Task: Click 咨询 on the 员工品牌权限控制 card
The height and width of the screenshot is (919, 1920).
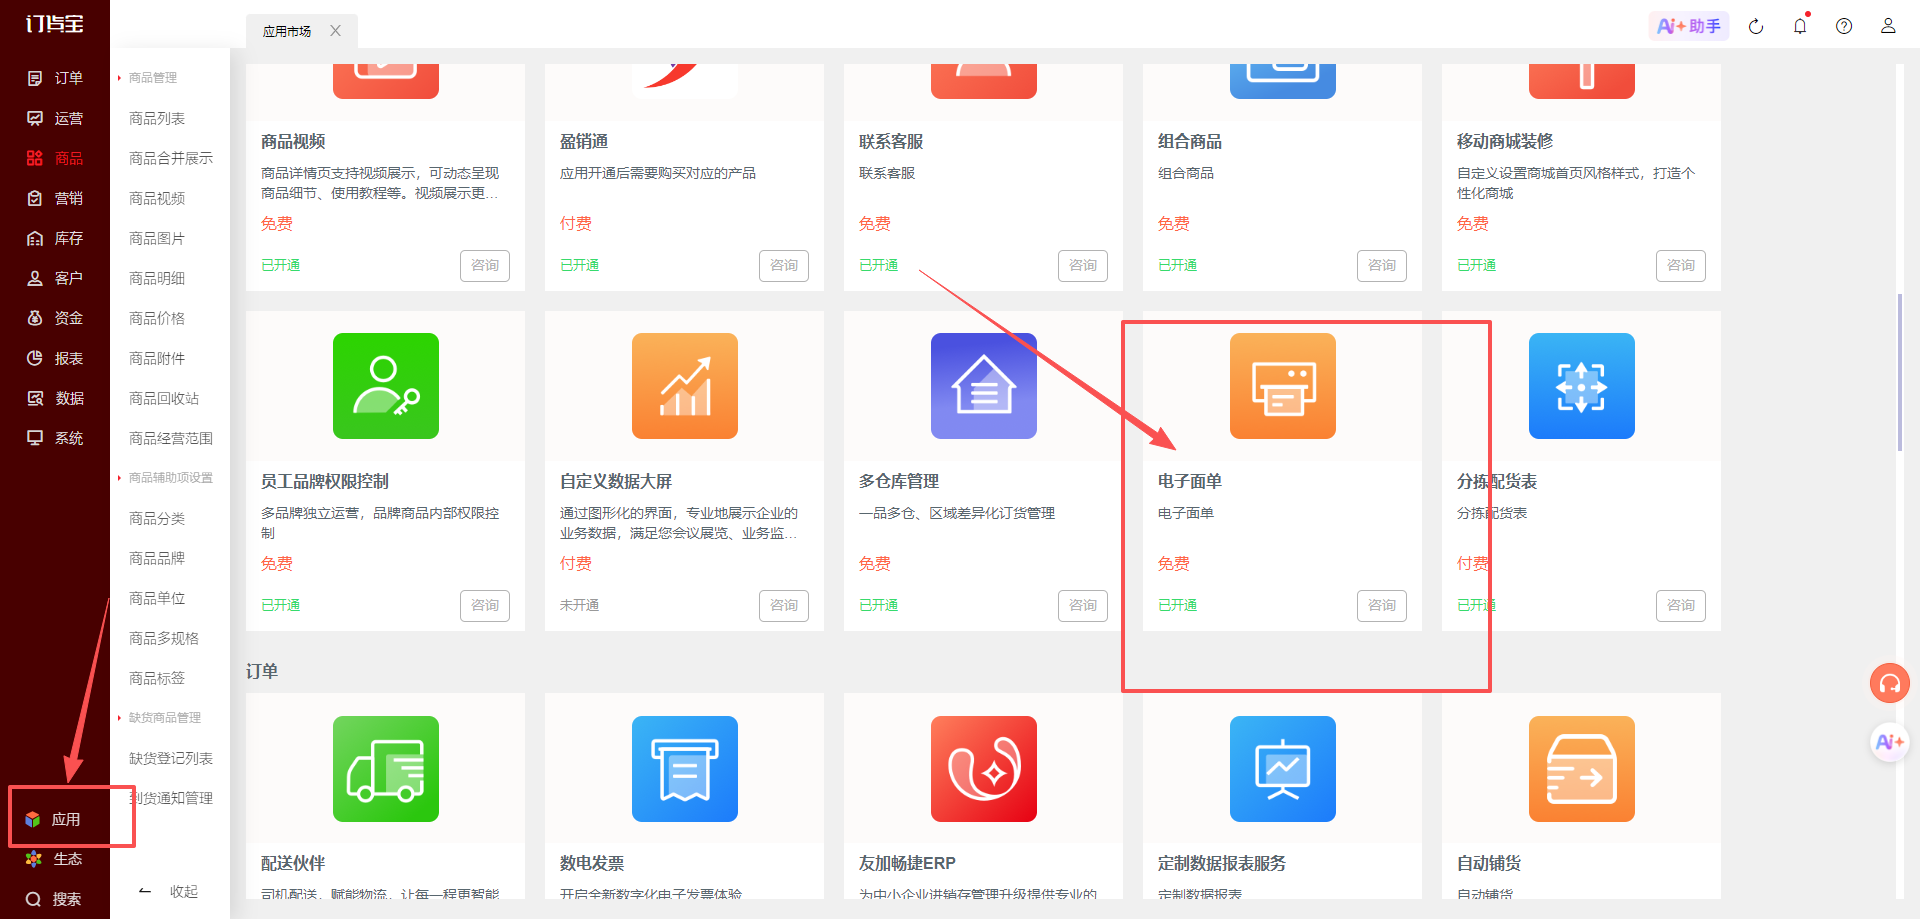Action: (x=485, y=605)
